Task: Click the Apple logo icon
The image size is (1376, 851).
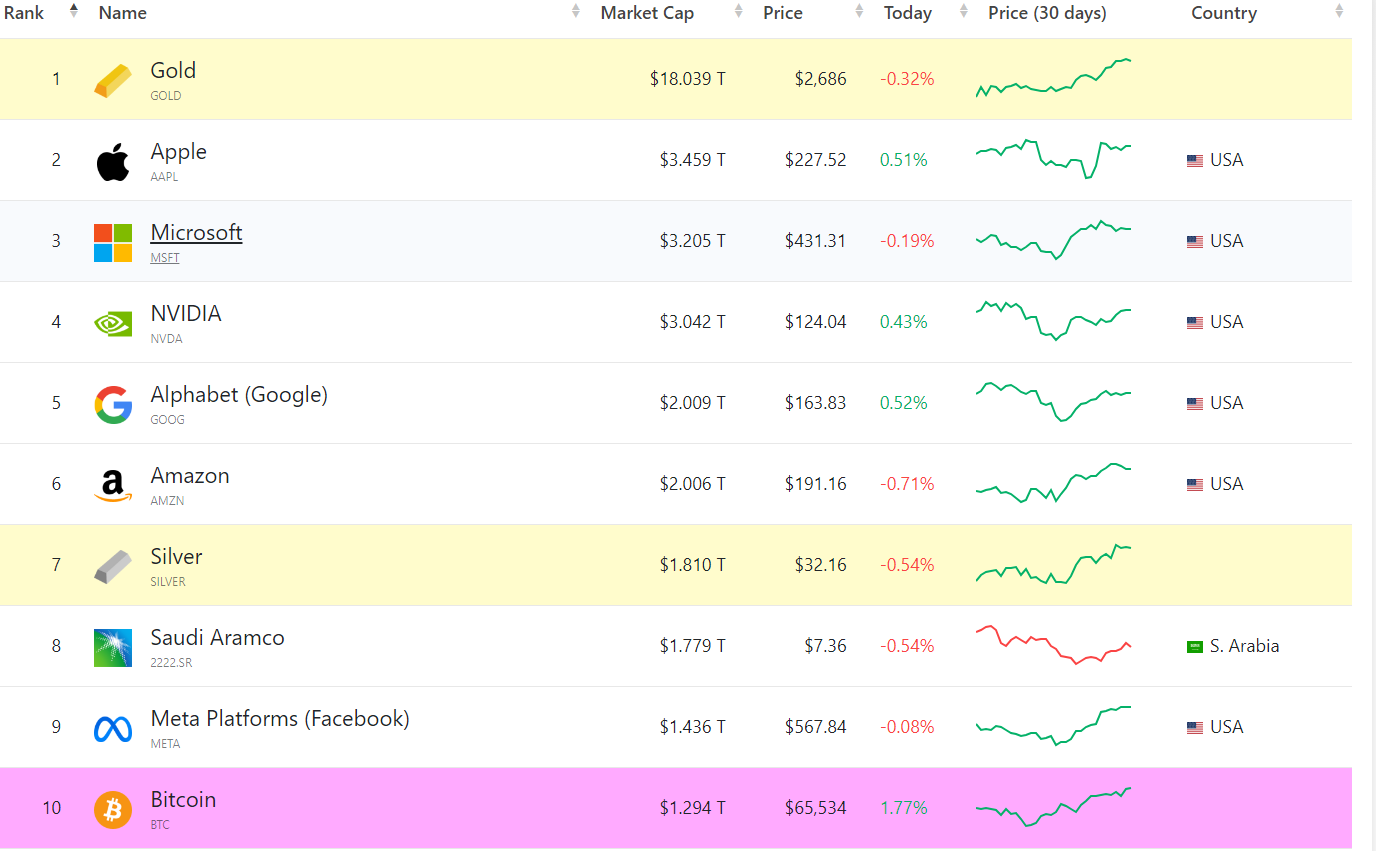Action: (x=113, y=162)
